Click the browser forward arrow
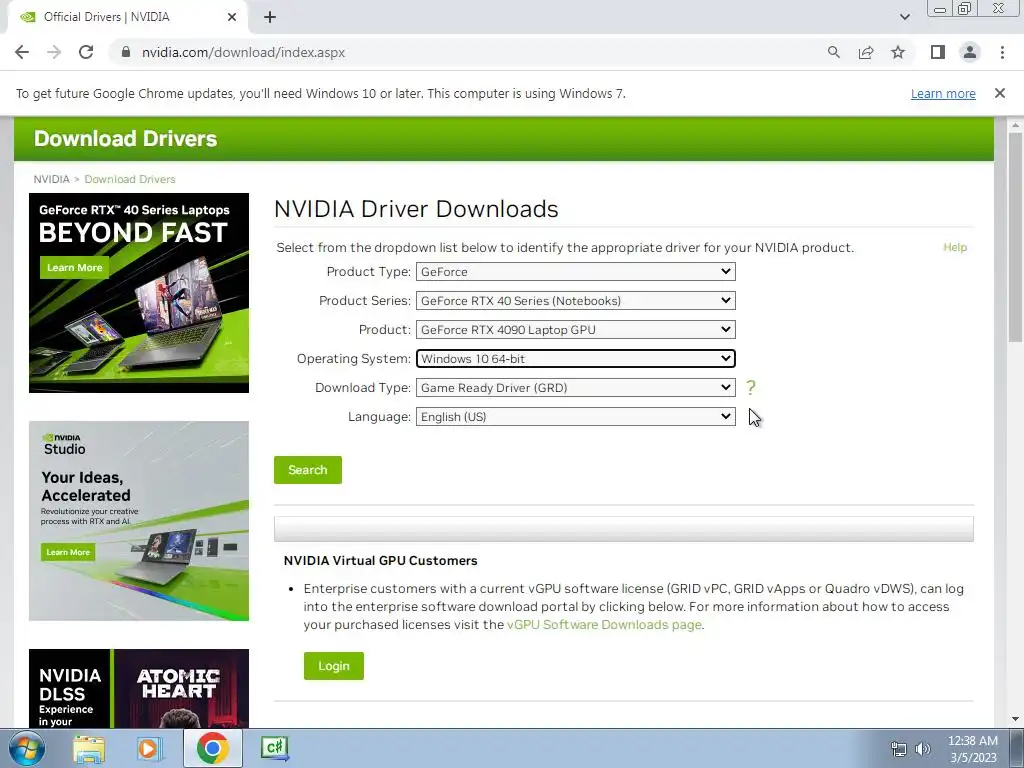1024x768 pixels. point(54,52)
